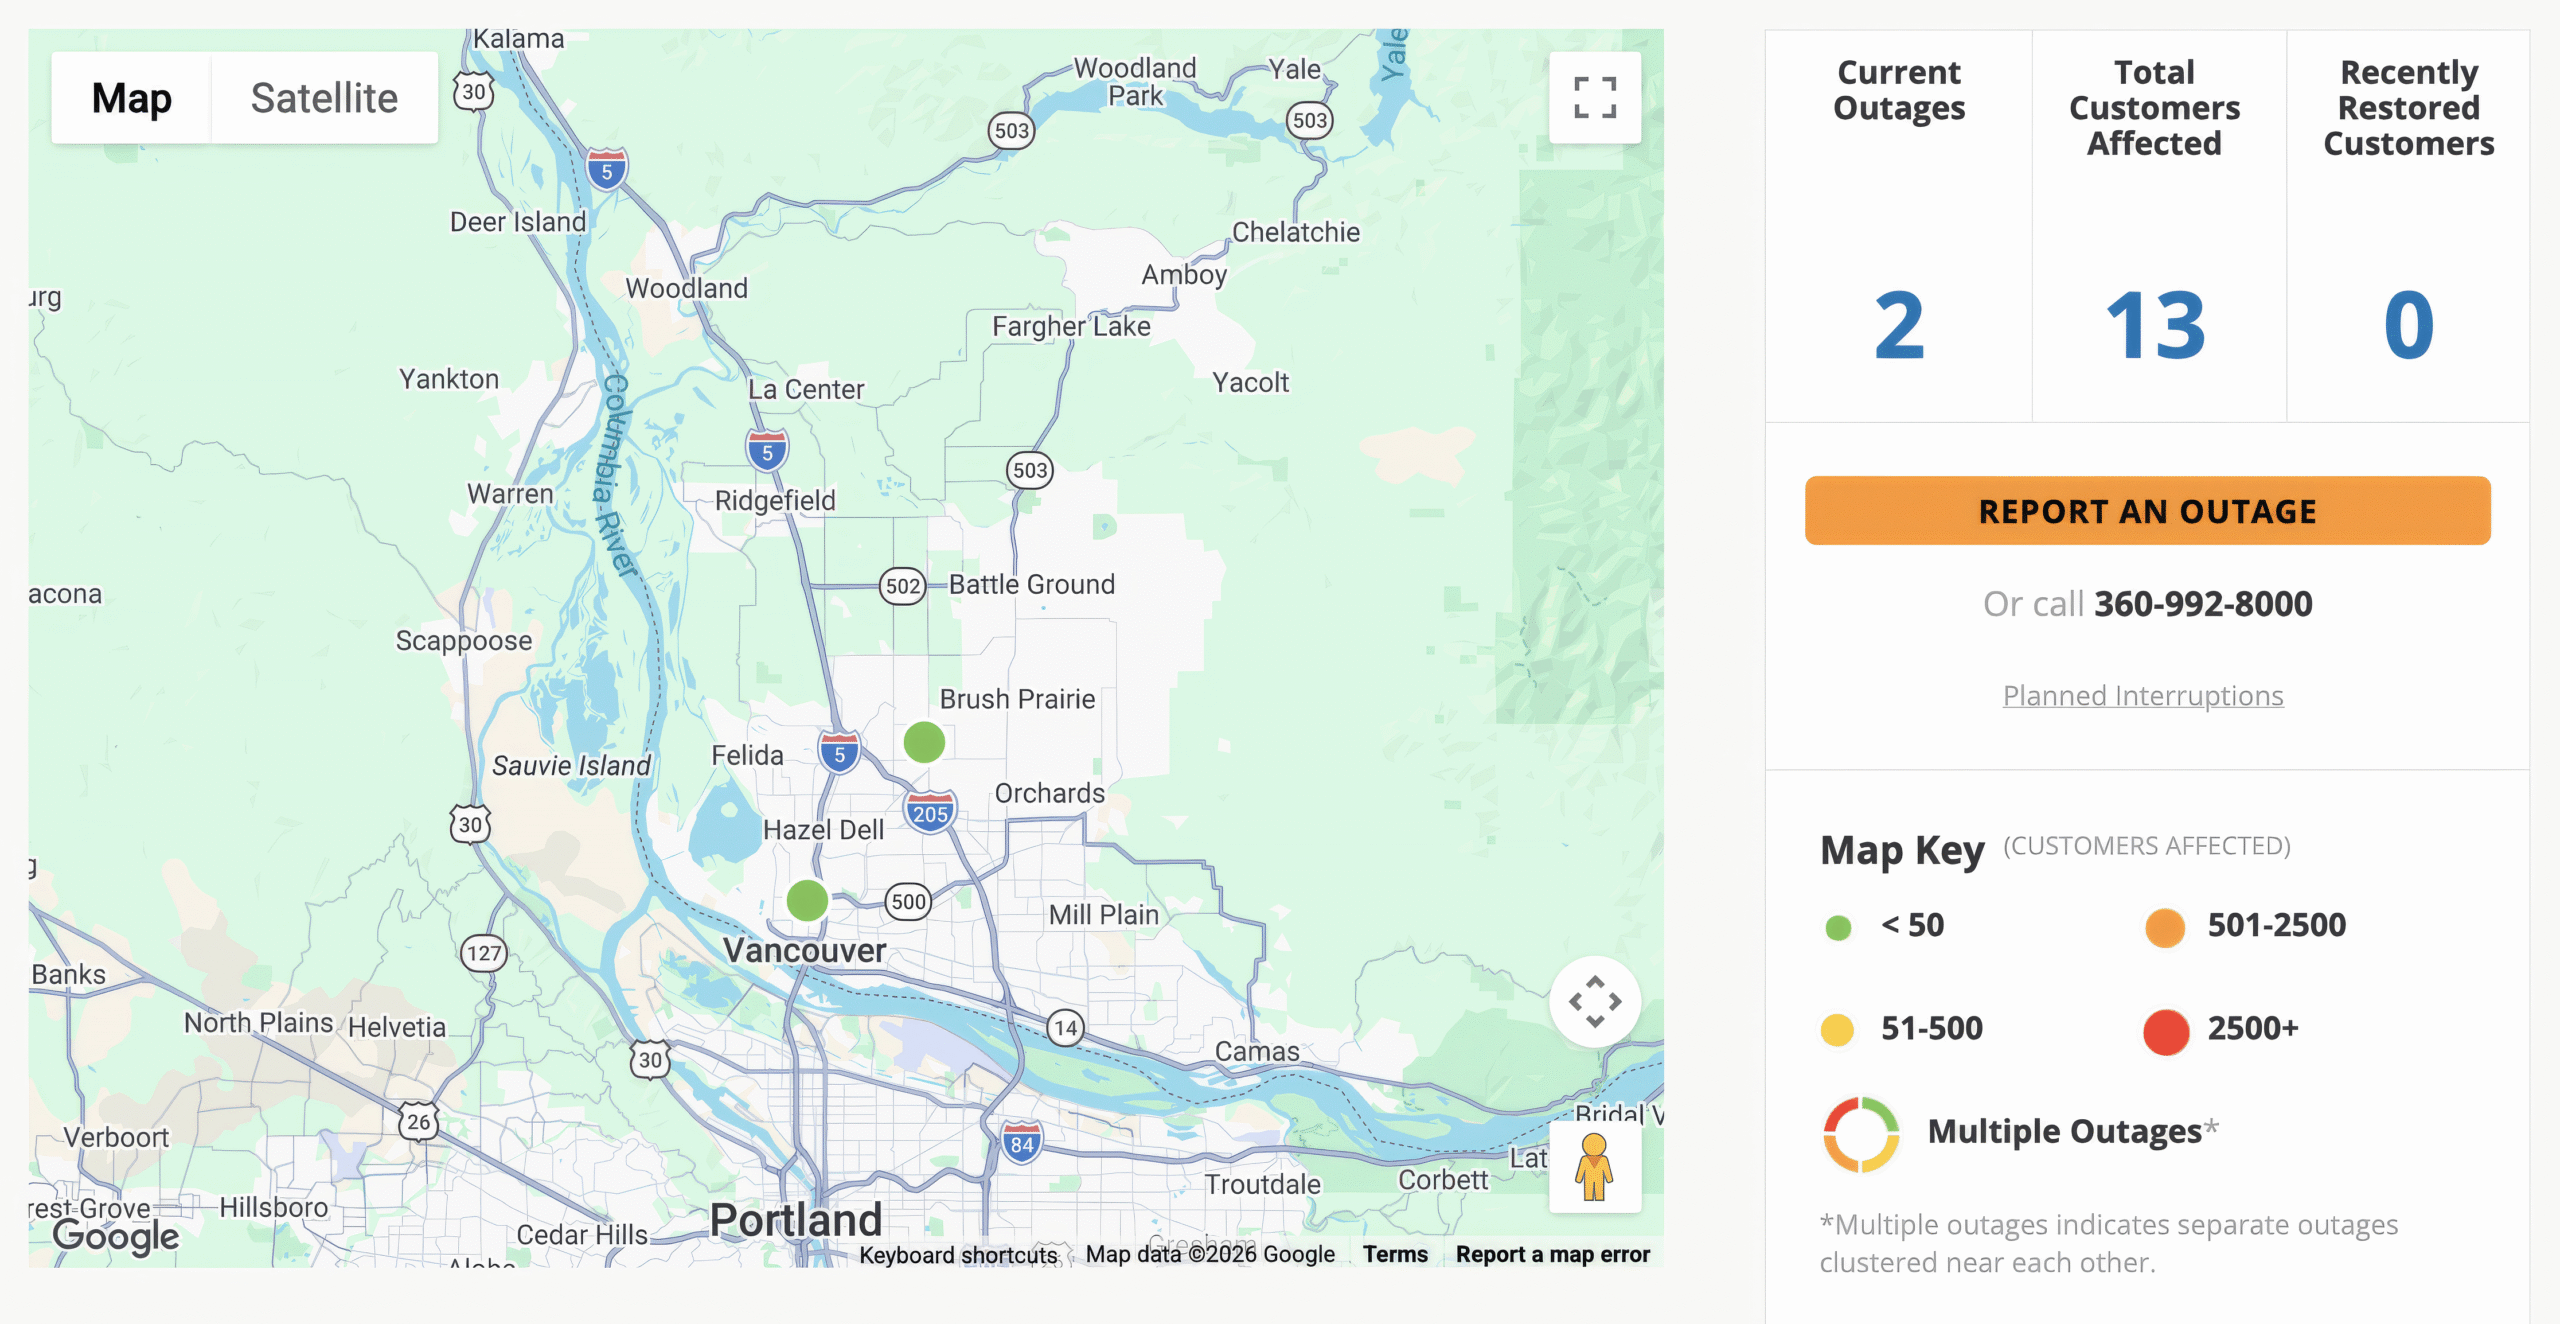Click Report a map error

coord(1552,1254)
